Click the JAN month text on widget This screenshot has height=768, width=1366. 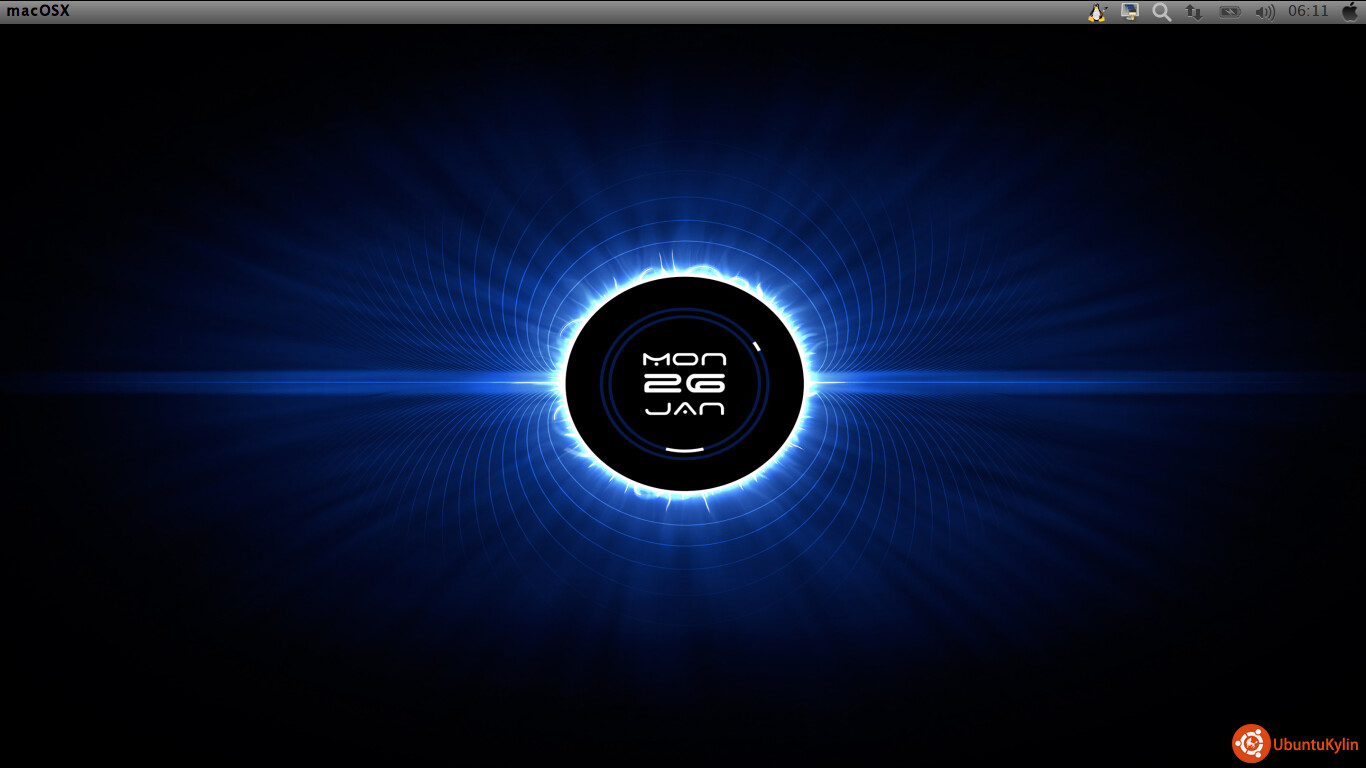[x=684, y=409]
